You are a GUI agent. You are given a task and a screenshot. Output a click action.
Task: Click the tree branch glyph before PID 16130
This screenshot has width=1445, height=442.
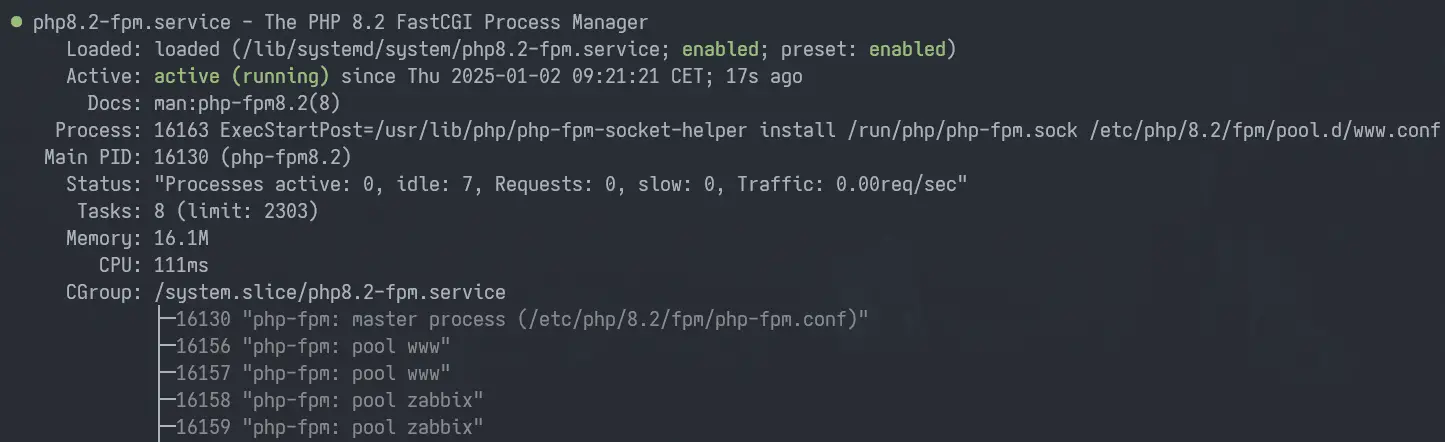tap(165, 319)
